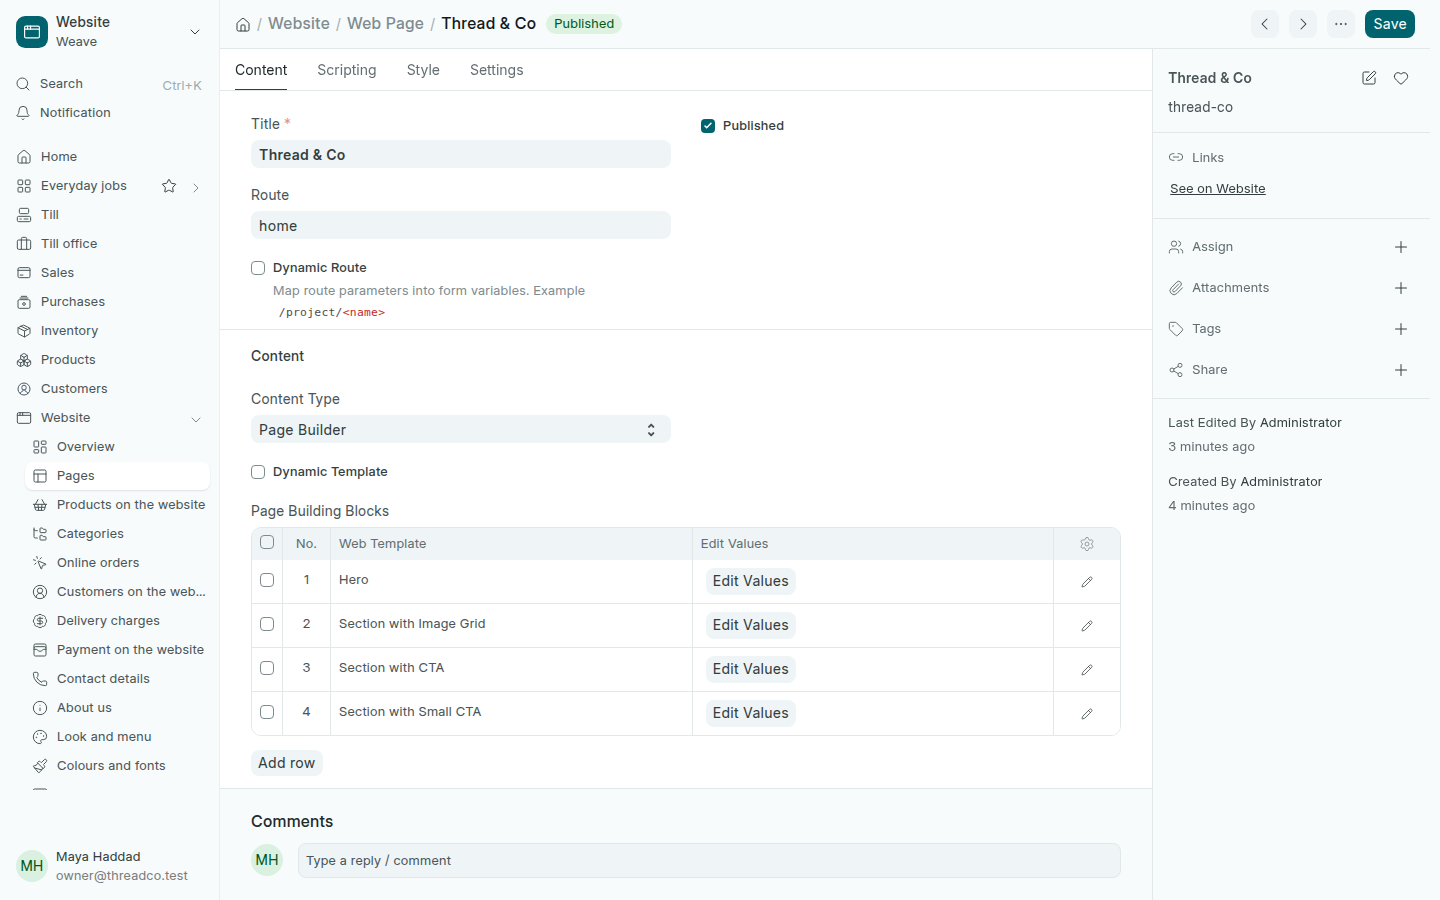Go to previous record arrow
The height and width of the screenshot is (900, 1440).
[x=1265, y=24]
